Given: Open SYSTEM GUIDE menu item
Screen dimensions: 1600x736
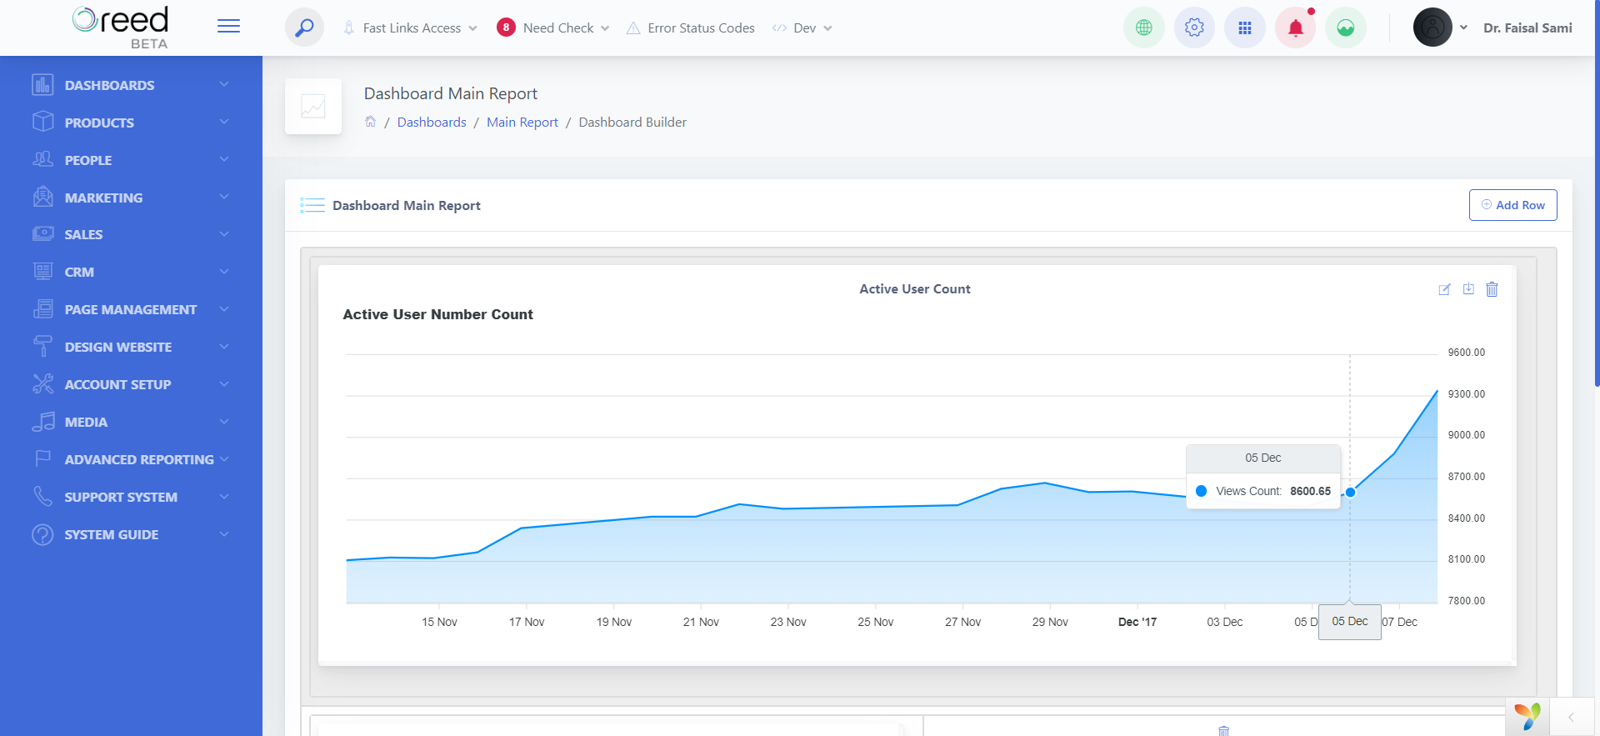Looking at the screenshot, I should pos(131,534).
